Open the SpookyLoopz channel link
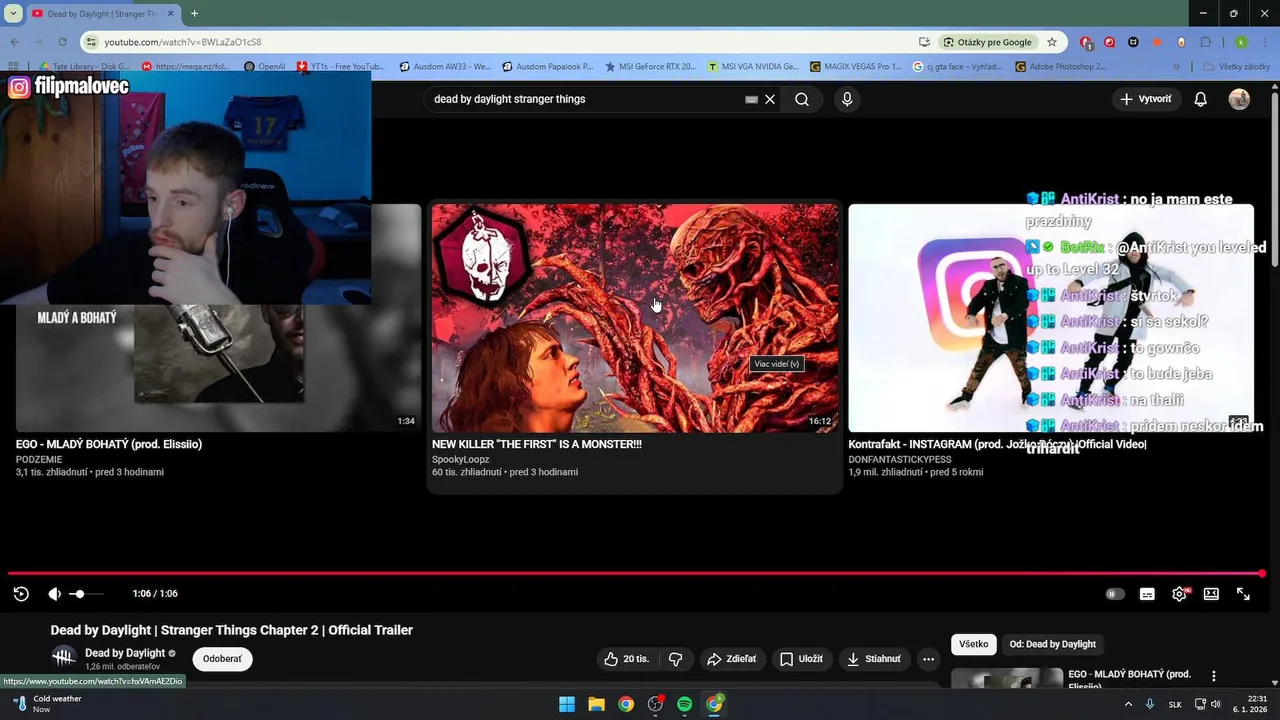The height and width of the screenshot is (720, 1280). pos(460,460)
